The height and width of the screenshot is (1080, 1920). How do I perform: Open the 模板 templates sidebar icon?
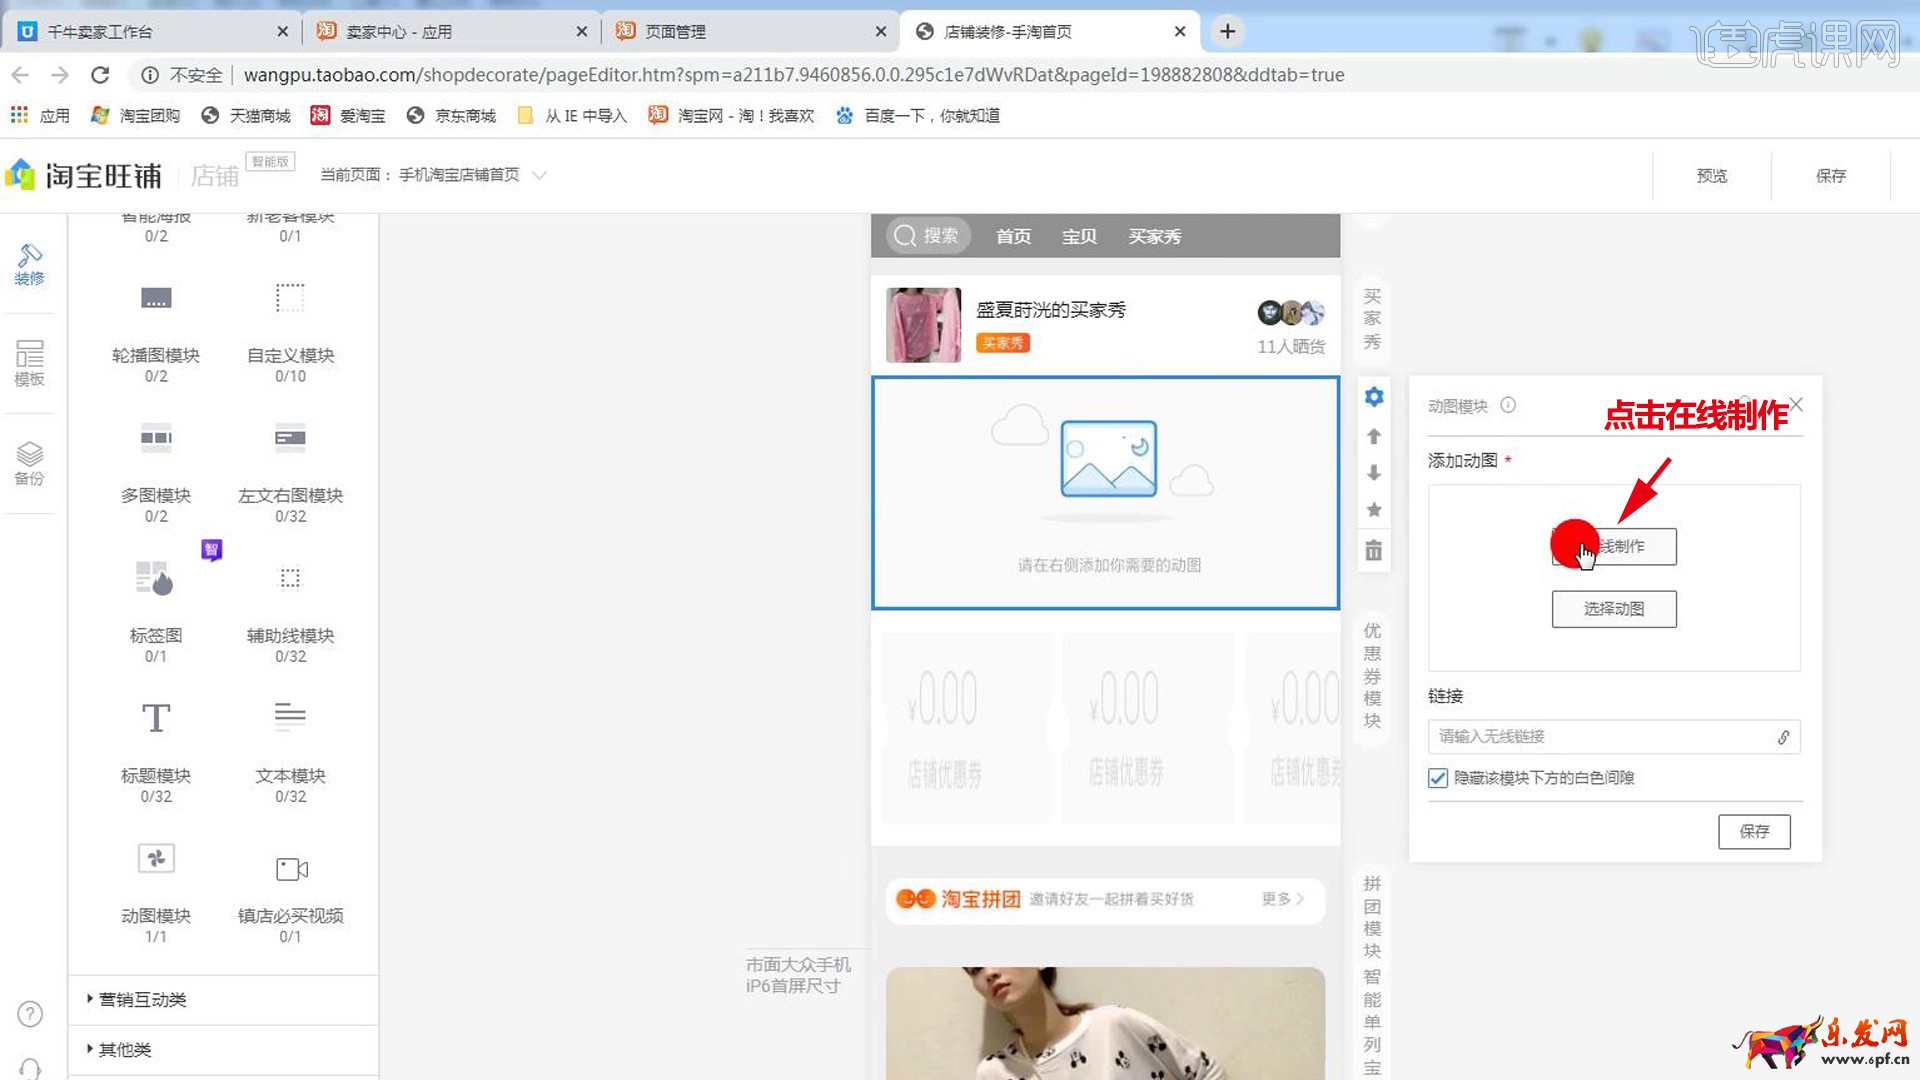pyautogui.click(x=29, y=362)
